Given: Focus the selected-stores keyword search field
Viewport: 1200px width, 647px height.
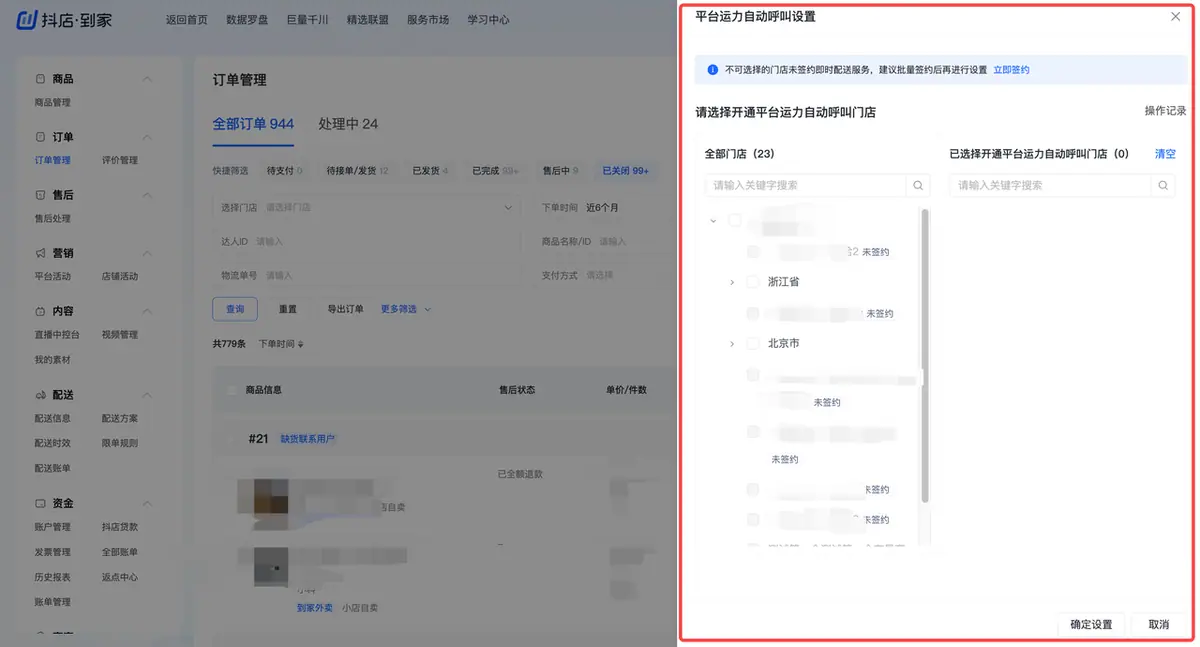Looking at the screenshot, I should 1050,185.
